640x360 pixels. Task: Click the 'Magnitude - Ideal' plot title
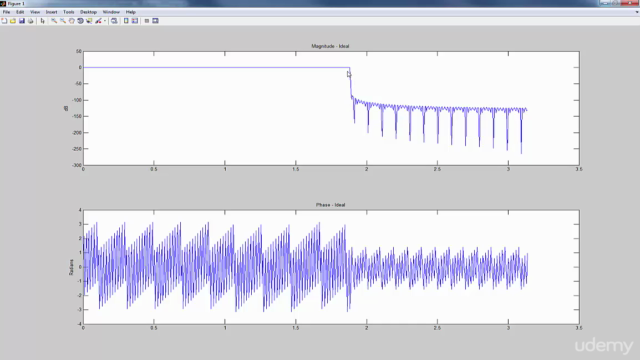click(x=330, y=46)
